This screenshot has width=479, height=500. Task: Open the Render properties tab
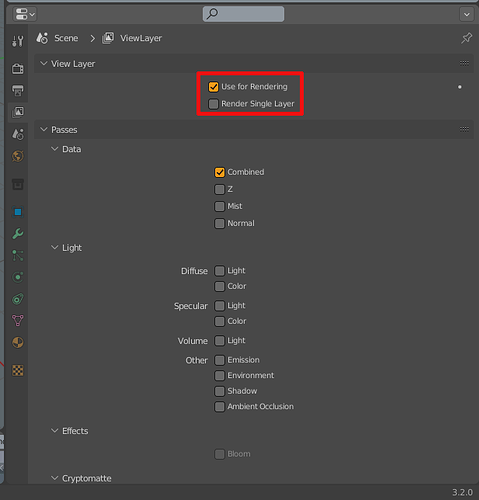(18, 69)
